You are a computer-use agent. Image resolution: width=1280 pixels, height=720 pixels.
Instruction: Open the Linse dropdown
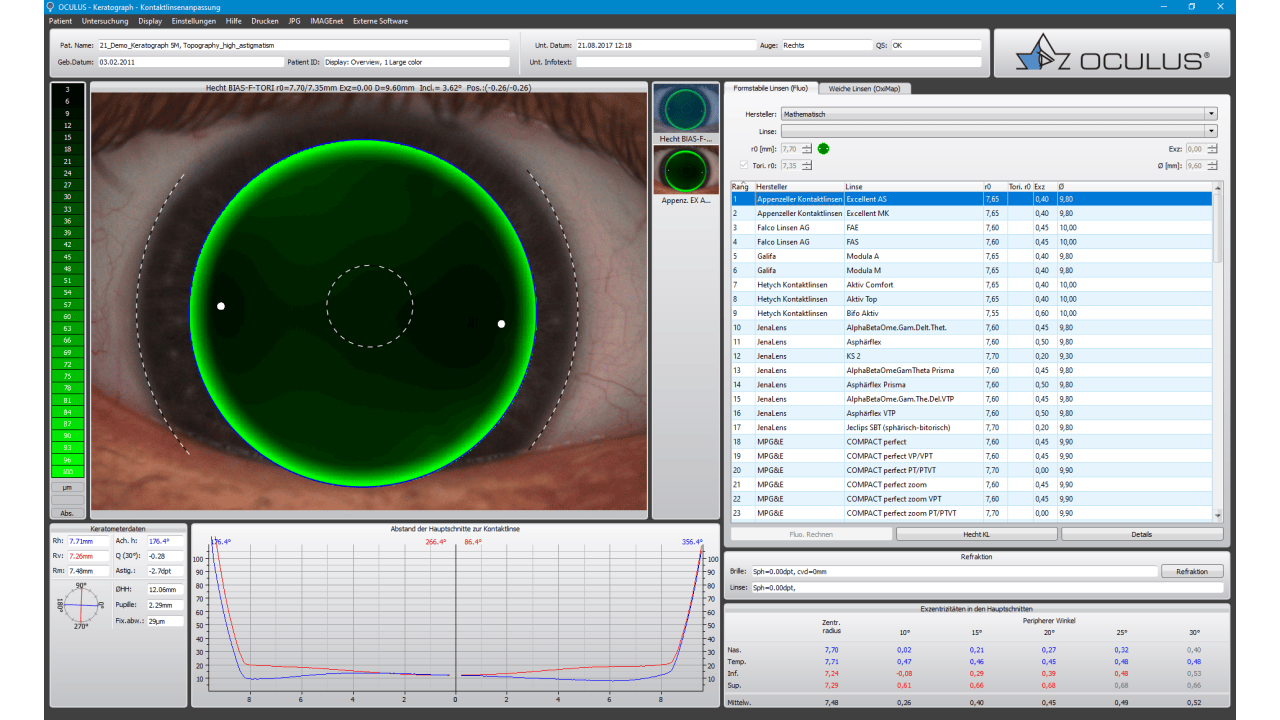(1211, 131)
